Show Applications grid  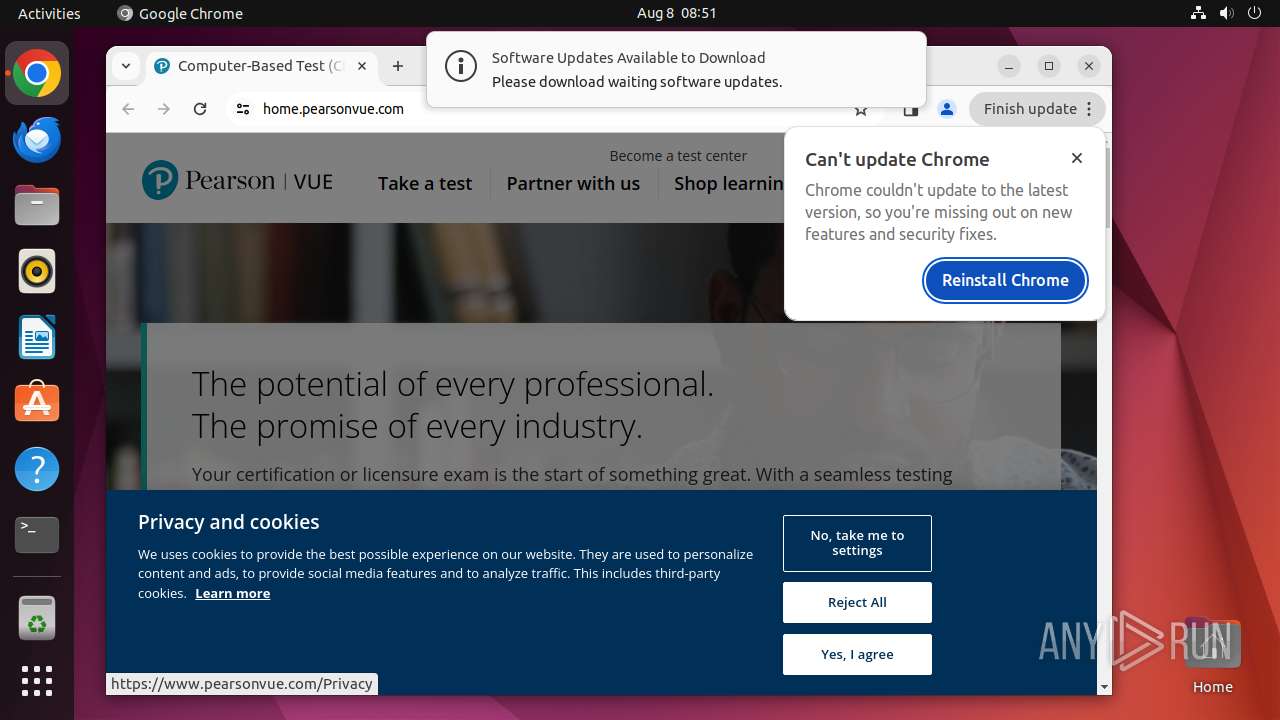tap(37, 681)
